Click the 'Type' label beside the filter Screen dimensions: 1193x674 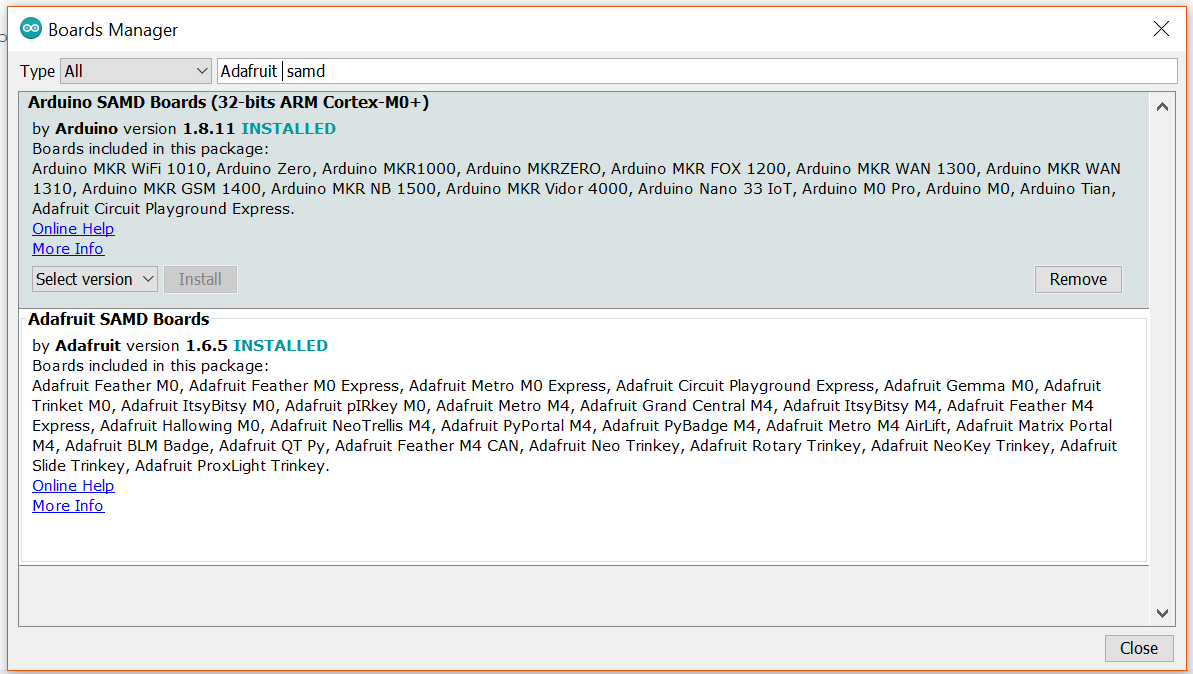coord(37,72)
